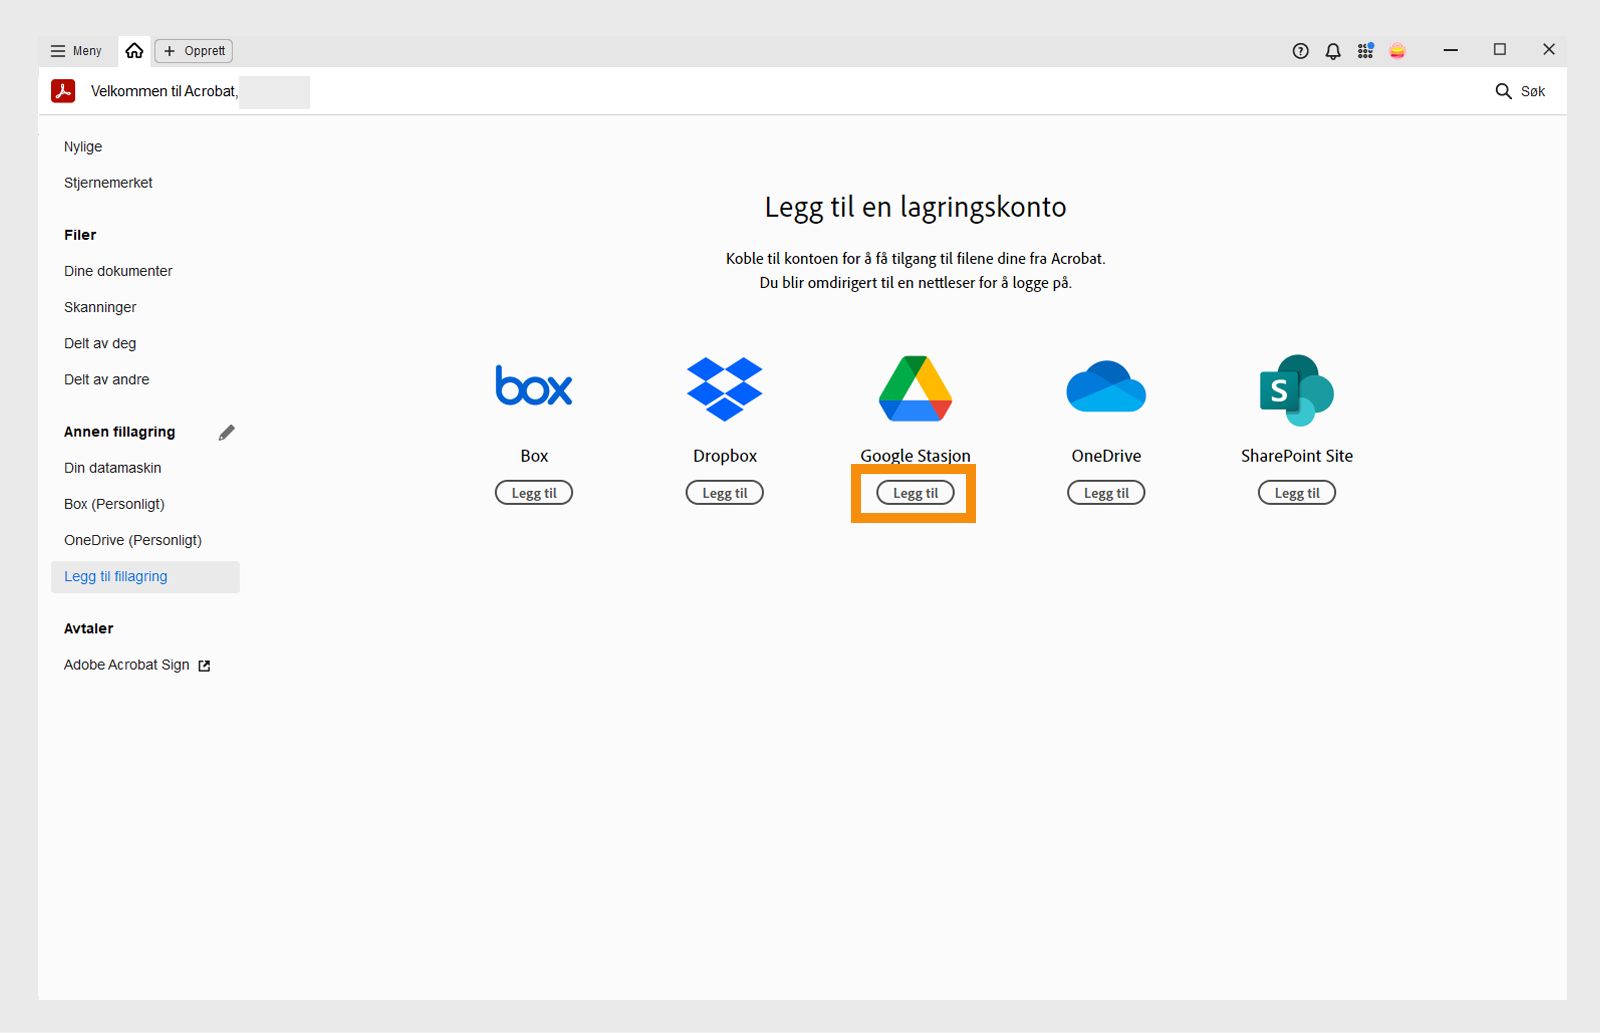Switch to the Home tab
Viewport: 1600px width, 1033px height.
pos(134,50)
